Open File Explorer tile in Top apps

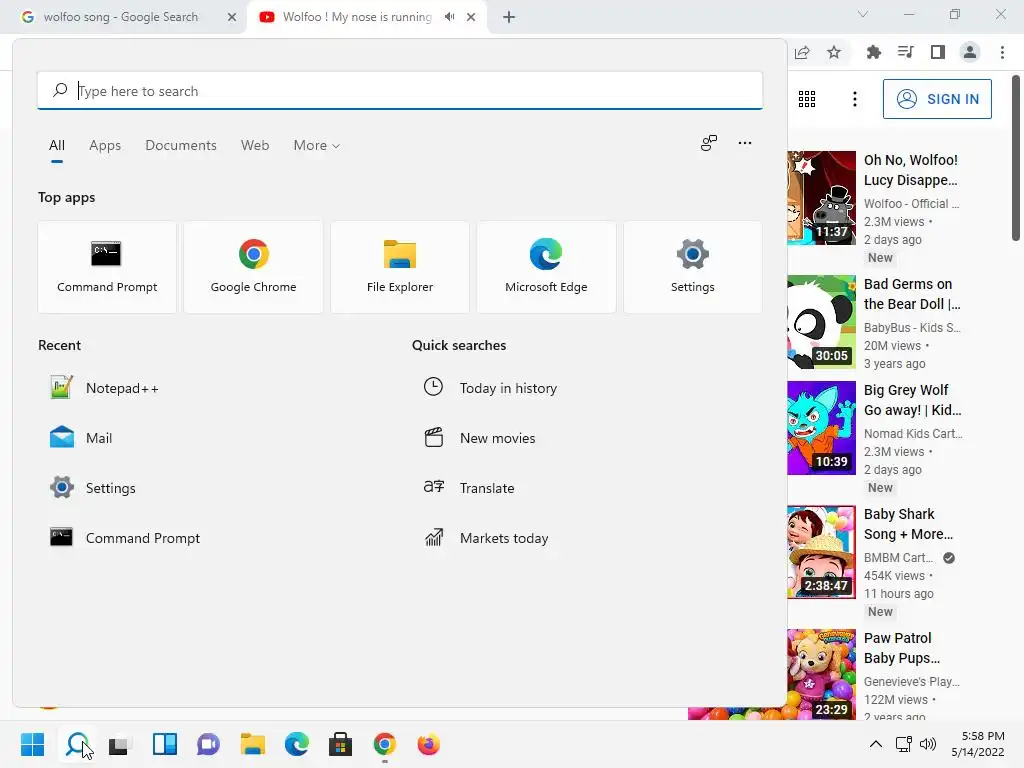coord(400,267)
